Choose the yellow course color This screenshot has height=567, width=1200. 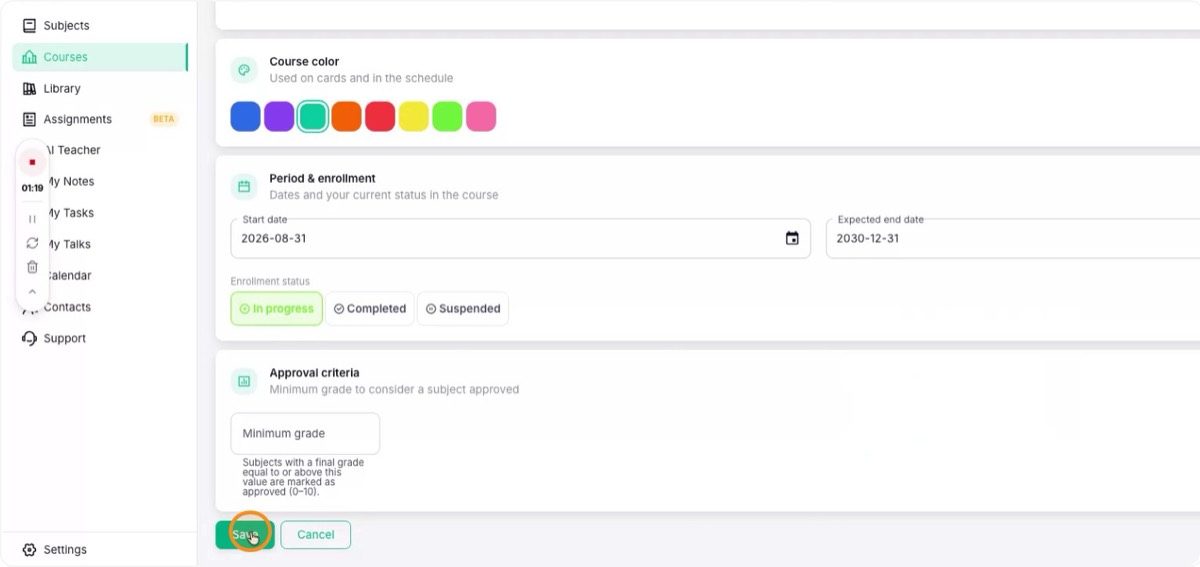tap(414, 116)
